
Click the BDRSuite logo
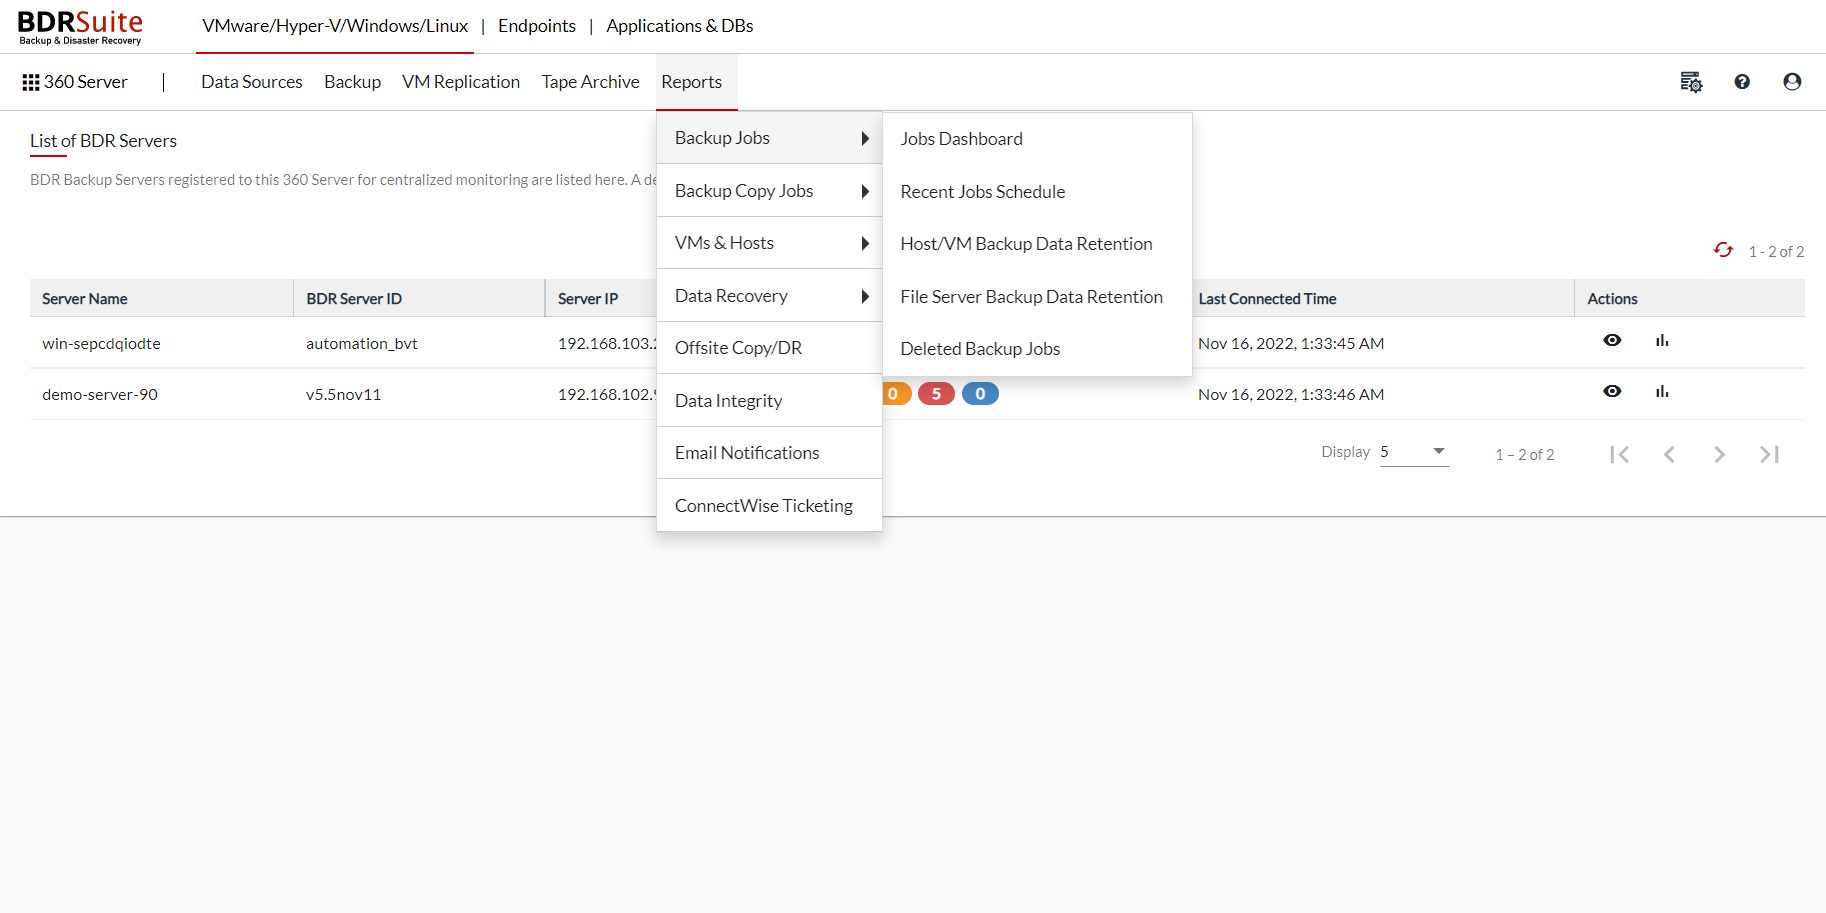coord(80,27)
